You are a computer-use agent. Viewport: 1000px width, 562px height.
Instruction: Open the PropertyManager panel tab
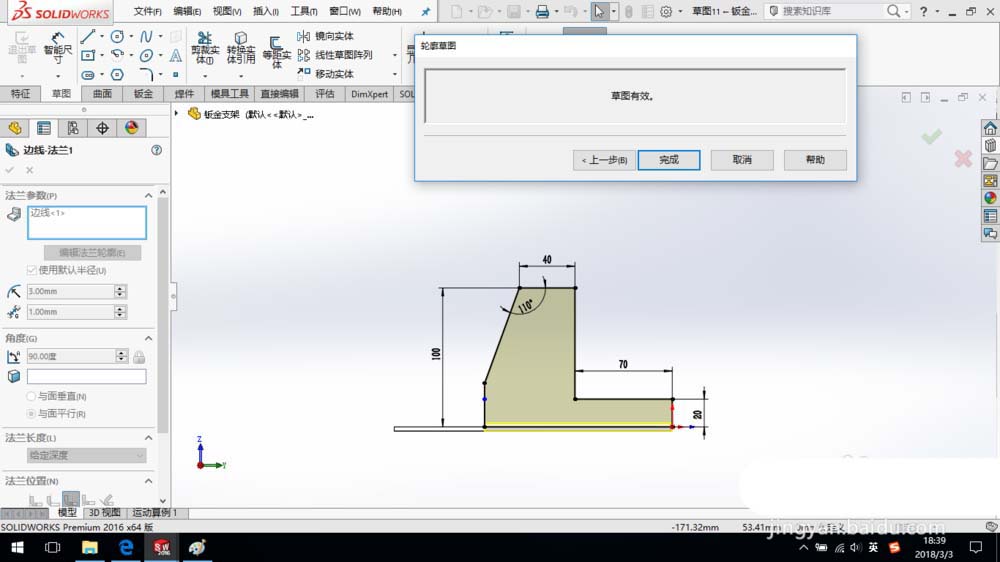click(44, 128)
